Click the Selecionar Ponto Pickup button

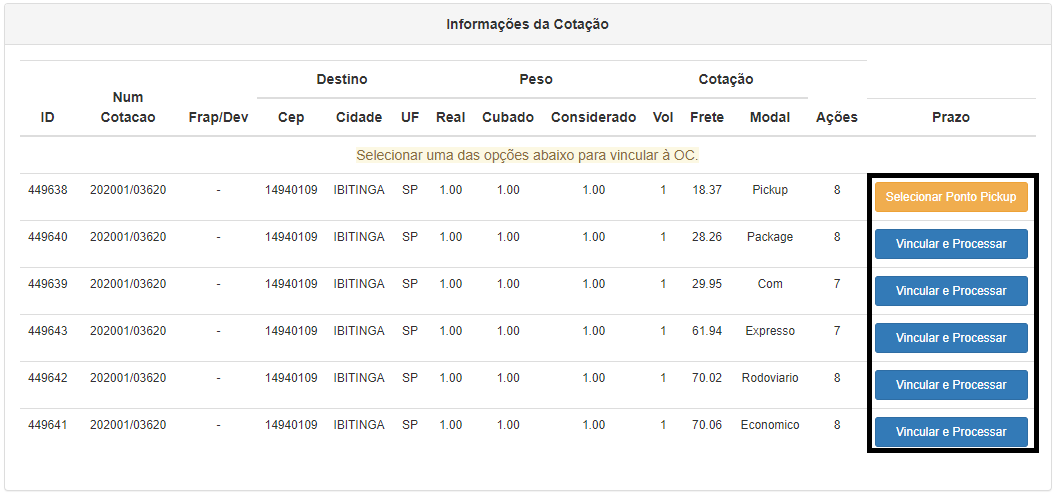(951, 197)
